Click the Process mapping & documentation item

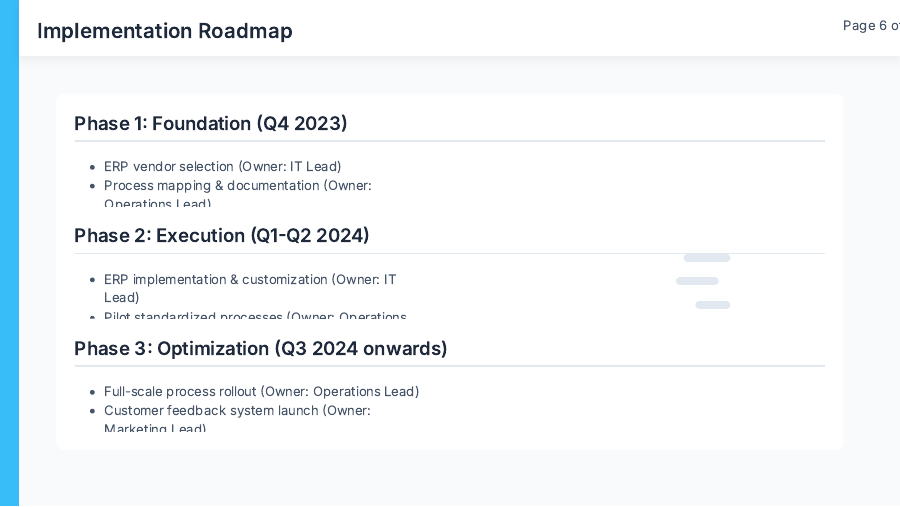pos(237,186)
